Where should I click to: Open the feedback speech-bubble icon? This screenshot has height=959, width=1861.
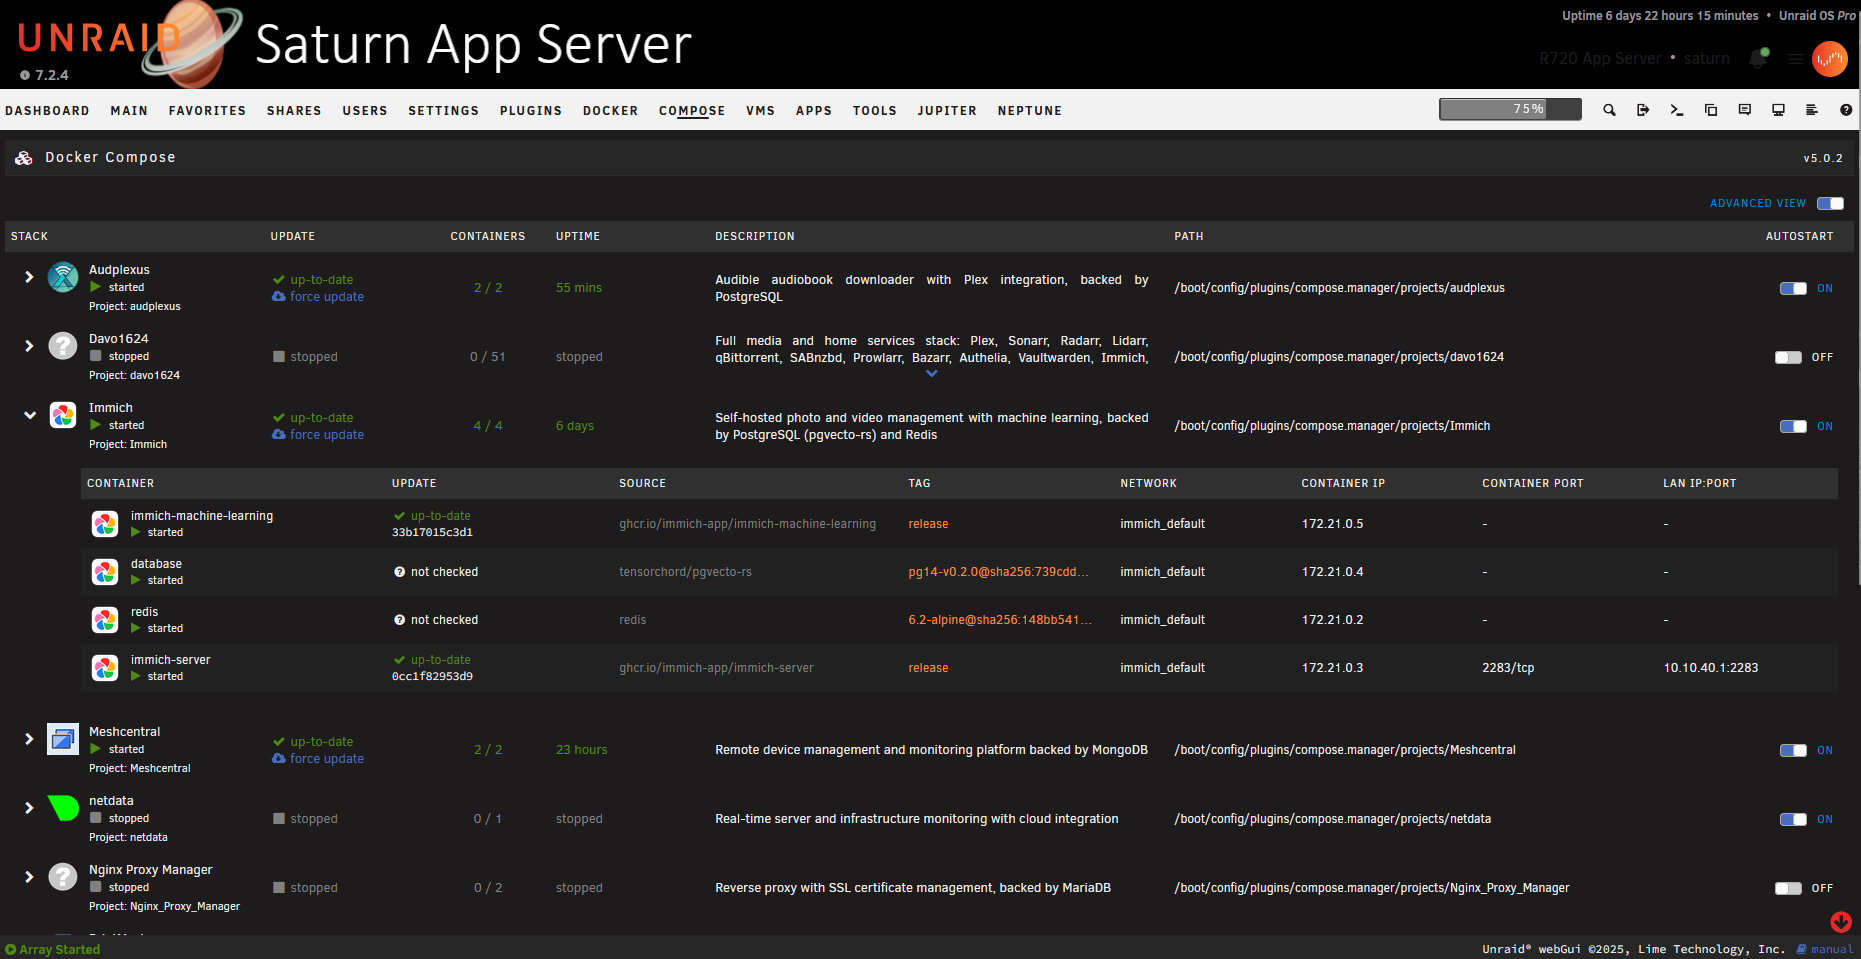pos(1745,110)
